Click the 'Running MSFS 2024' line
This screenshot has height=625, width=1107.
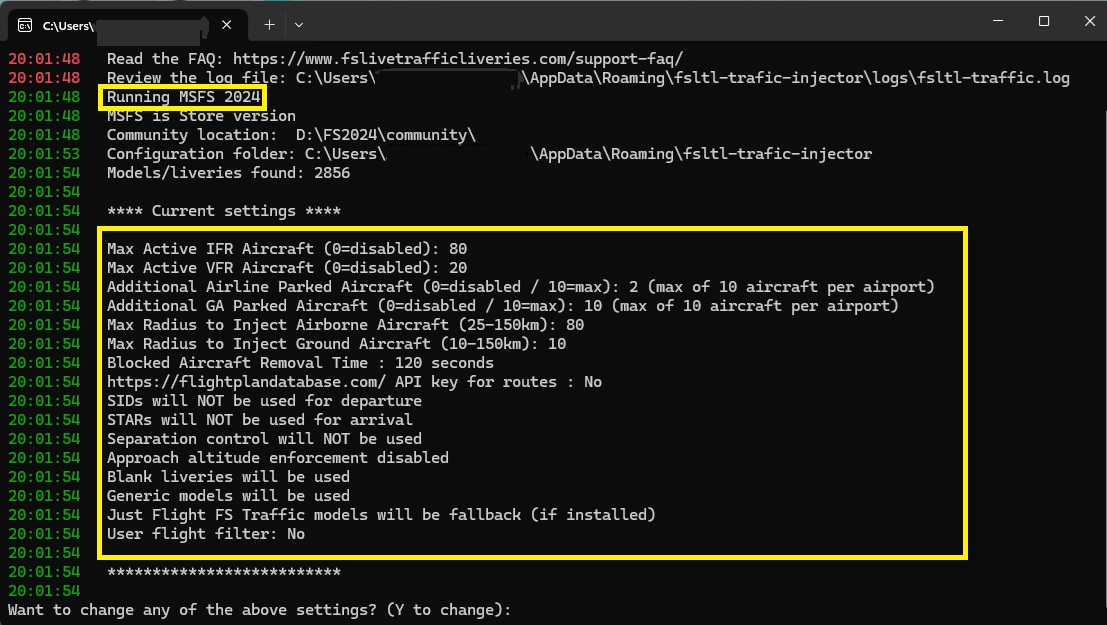tap(184, 97)
